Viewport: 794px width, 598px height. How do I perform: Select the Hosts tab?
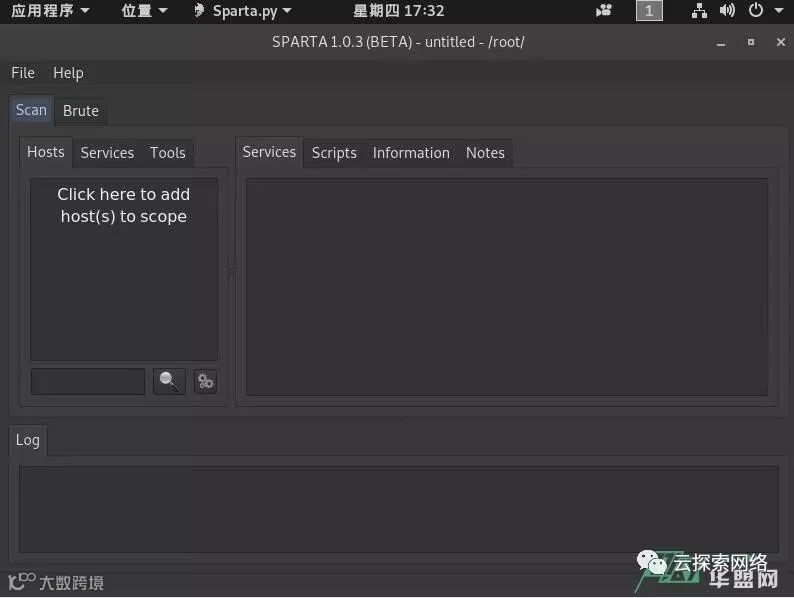(x=46, y=152)
